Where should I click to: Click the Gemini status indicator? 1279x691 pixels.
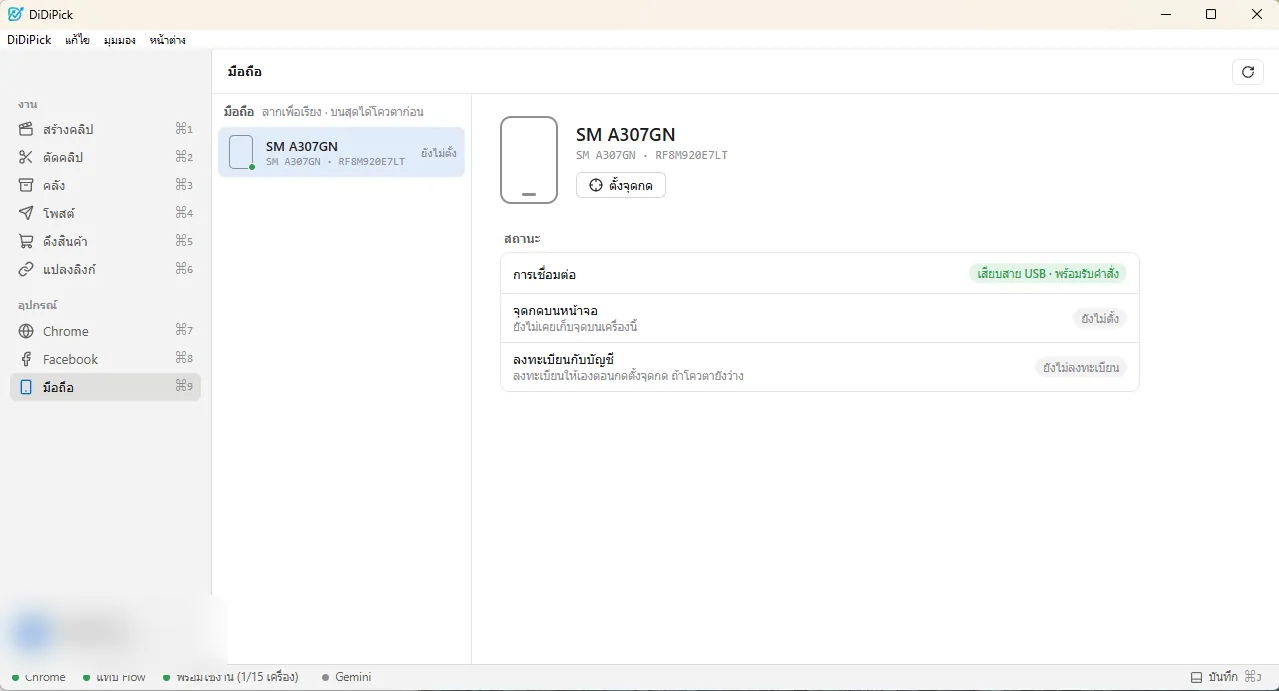click(346, 677)
